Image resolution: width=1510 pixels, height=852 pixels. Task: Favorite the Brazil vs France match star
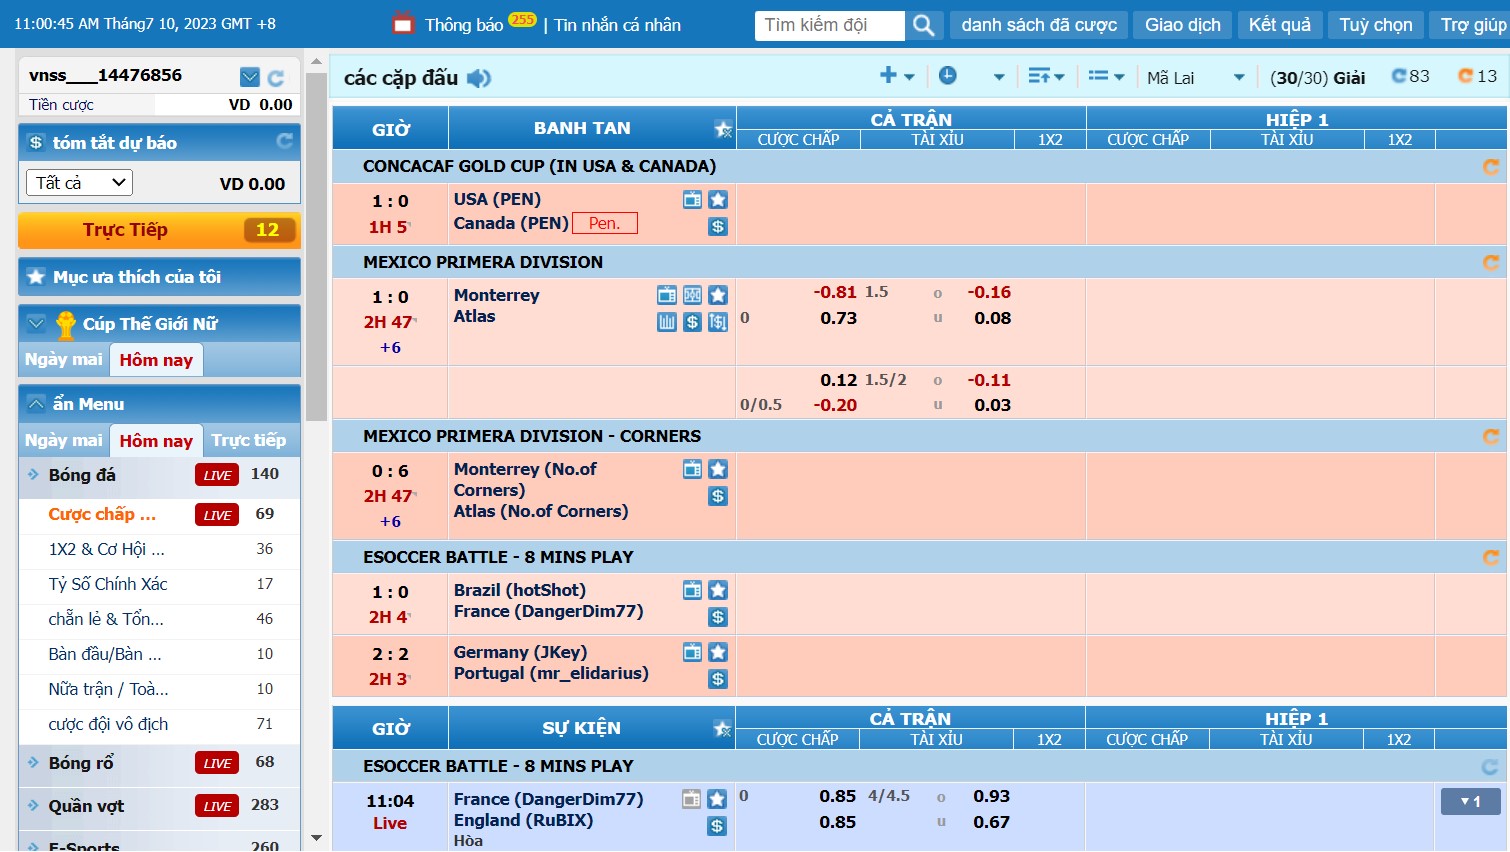pos(717,590)
